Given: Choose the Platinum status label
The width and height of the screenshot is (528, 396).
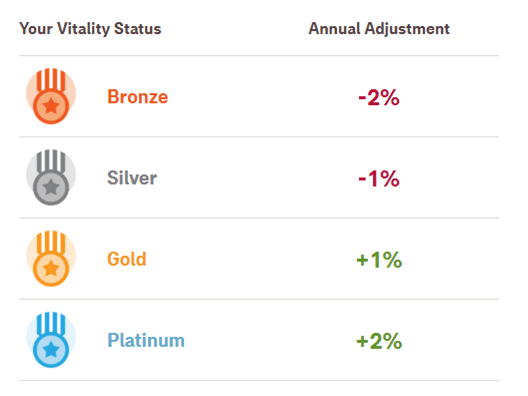Looking at the screenshot, I should (x=146, y=340).
